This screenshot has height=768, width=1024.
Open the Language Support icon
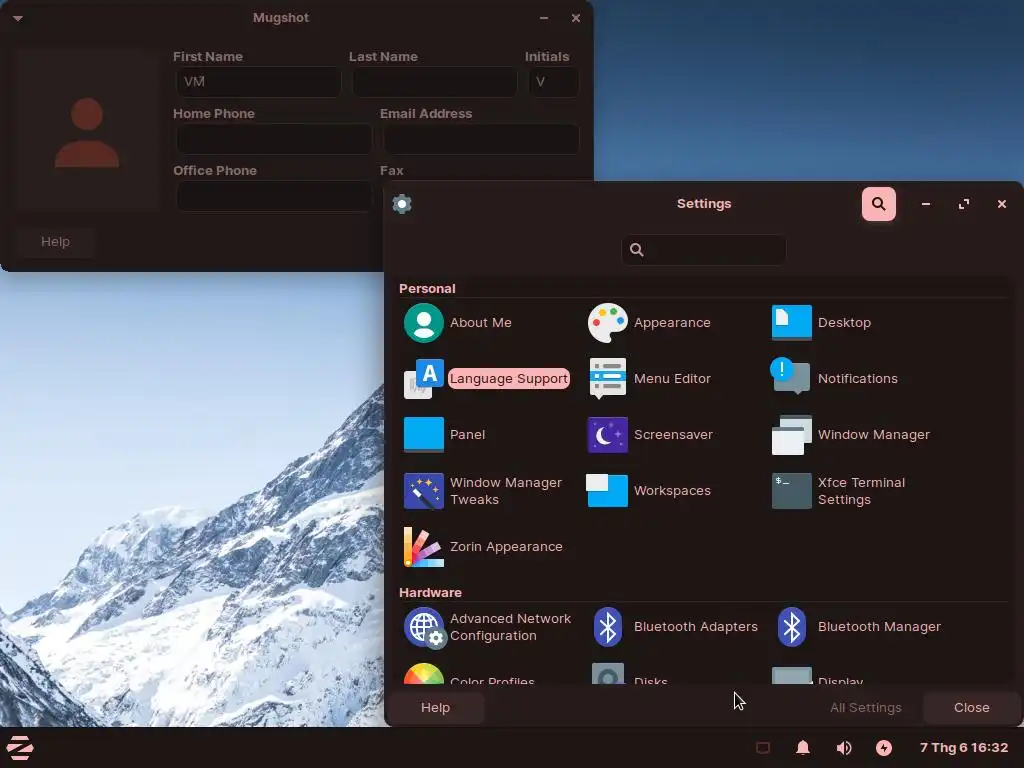(423, 379)
